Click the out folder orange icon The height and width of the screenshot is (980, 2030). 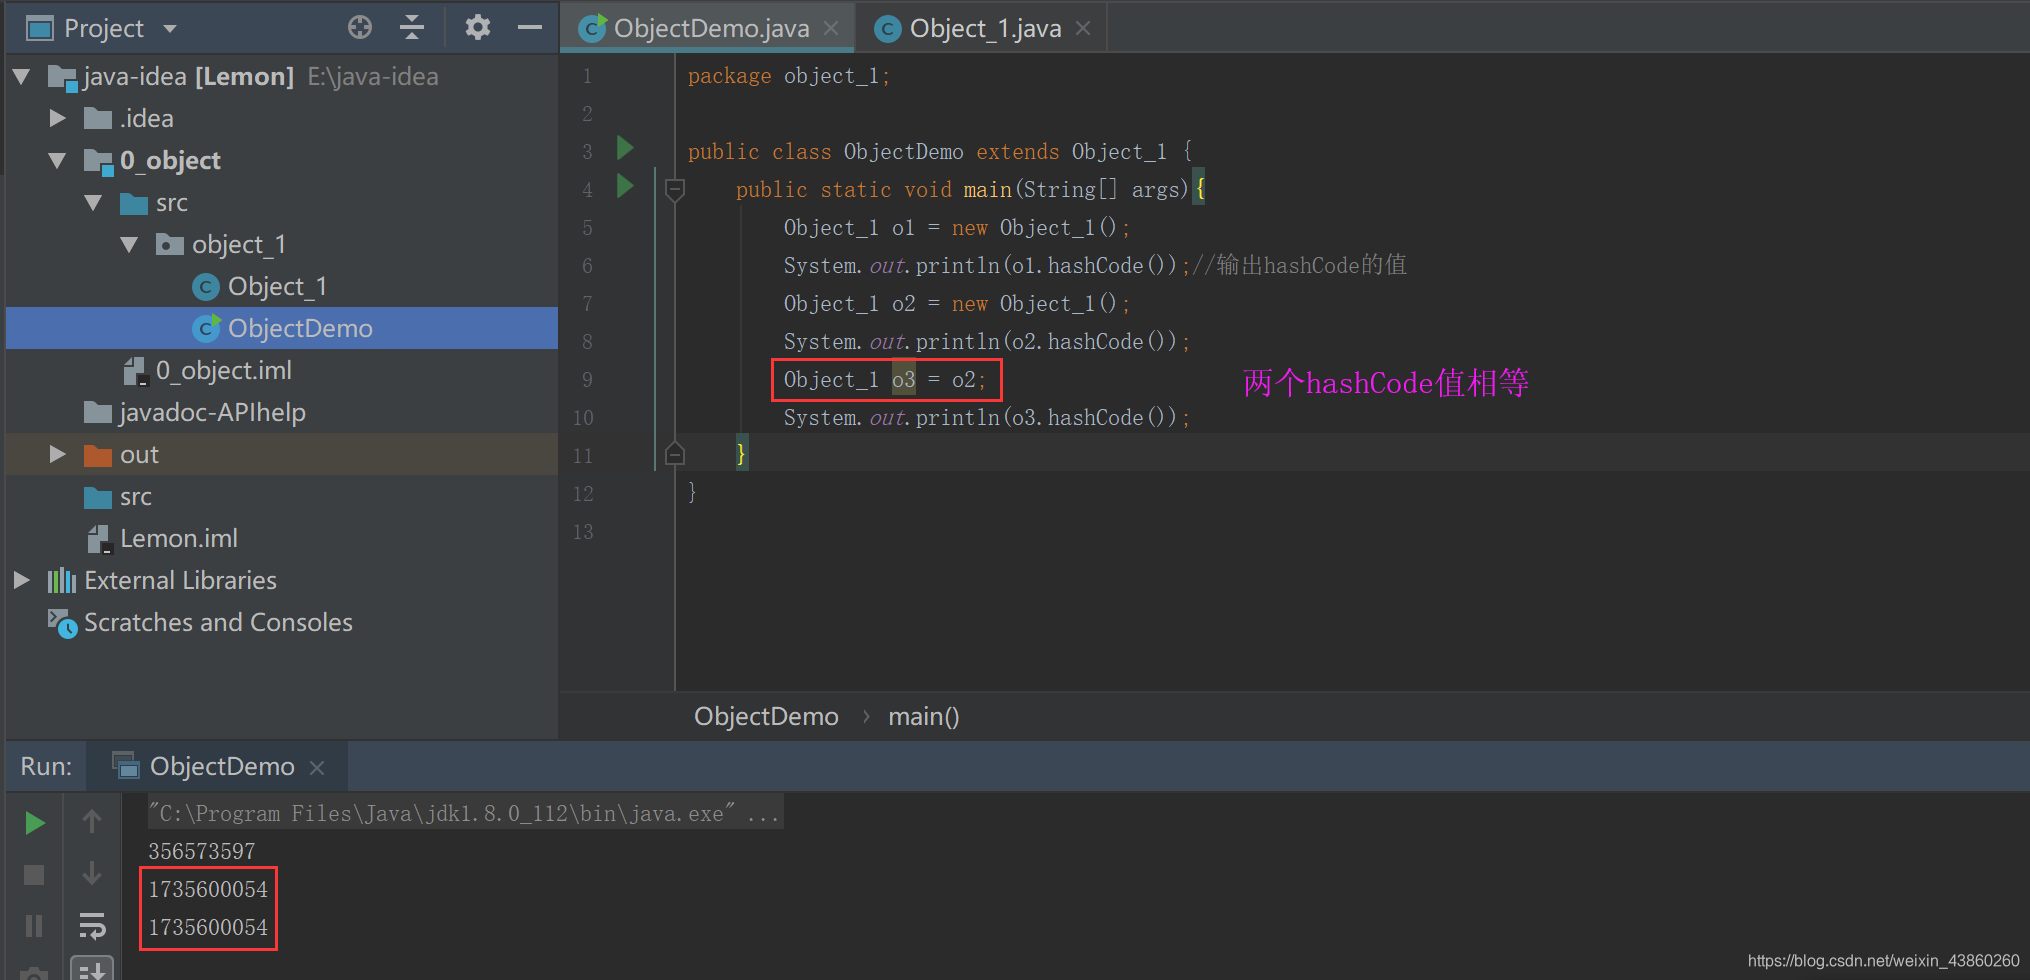click(x=98, y=455)
